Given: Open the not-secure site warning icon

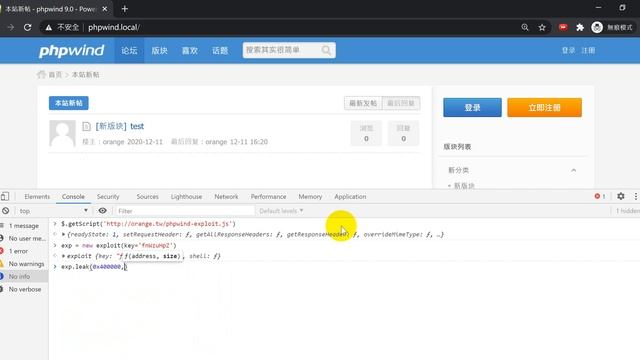Looking at the screenshot, I should 49,27.
